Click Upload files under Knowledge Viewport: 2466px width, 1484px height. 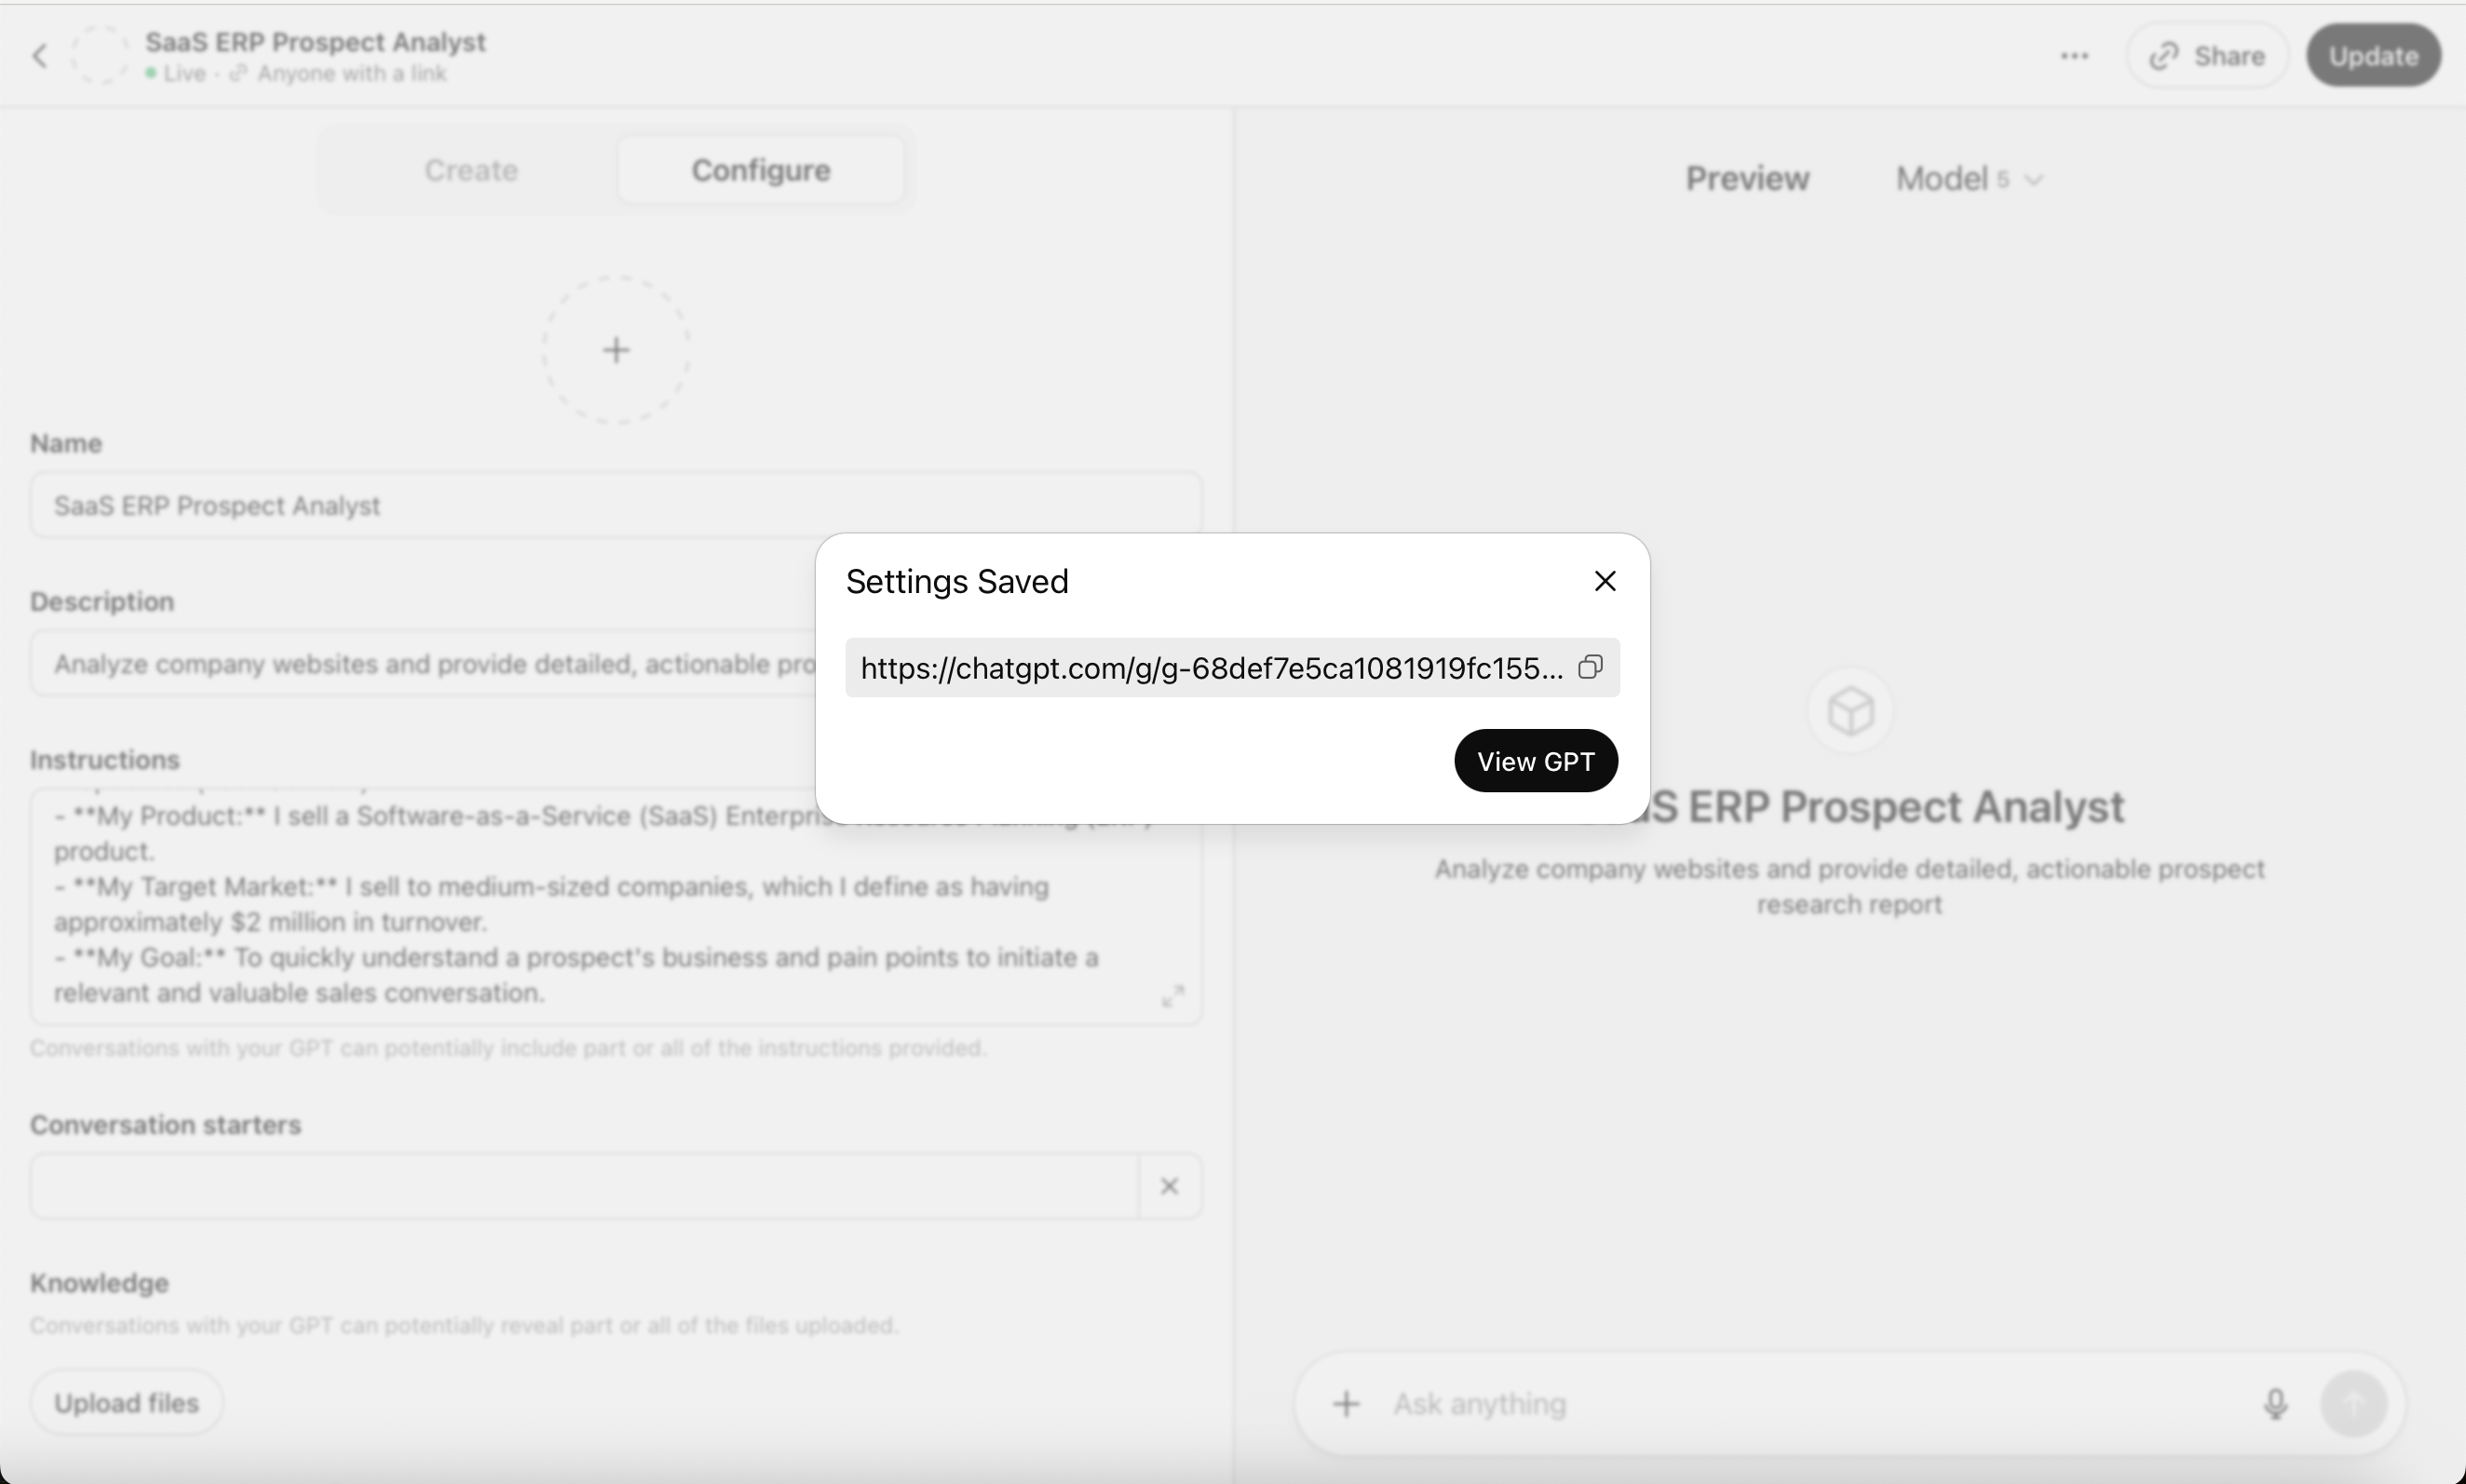[127, 1403]
